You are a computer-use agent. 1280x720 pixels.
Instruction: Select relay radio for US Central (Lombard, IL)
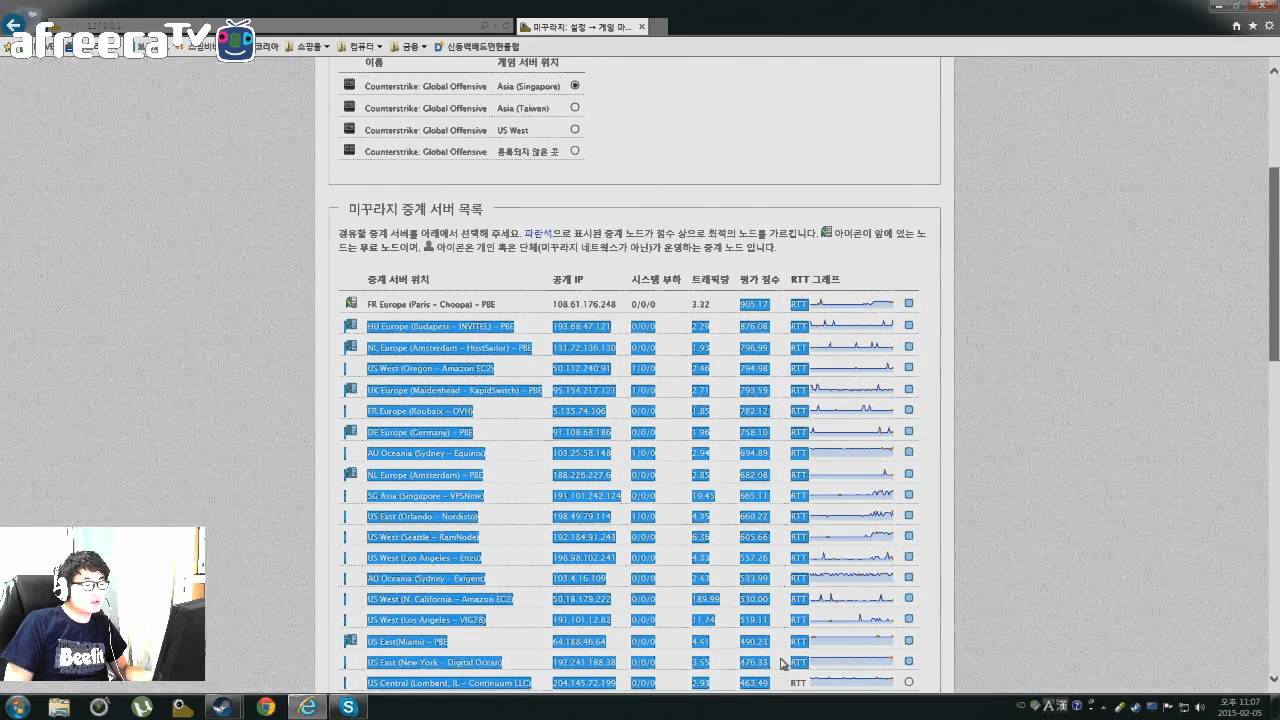click(x=909, y=682)
